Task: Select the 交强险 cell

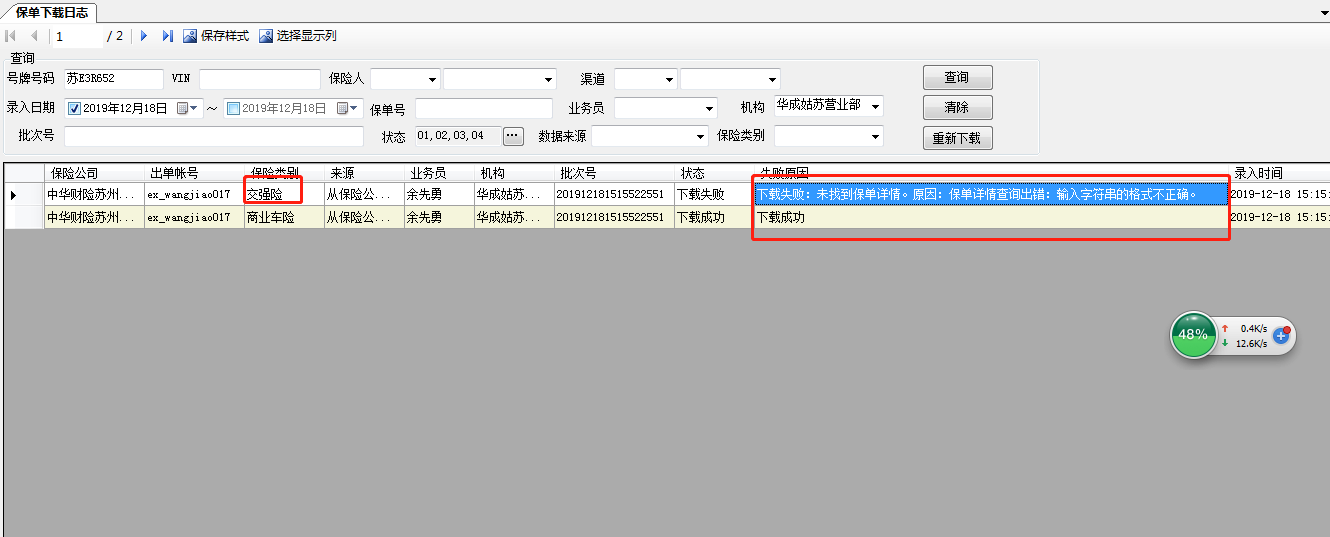Action: coord(284,194)
